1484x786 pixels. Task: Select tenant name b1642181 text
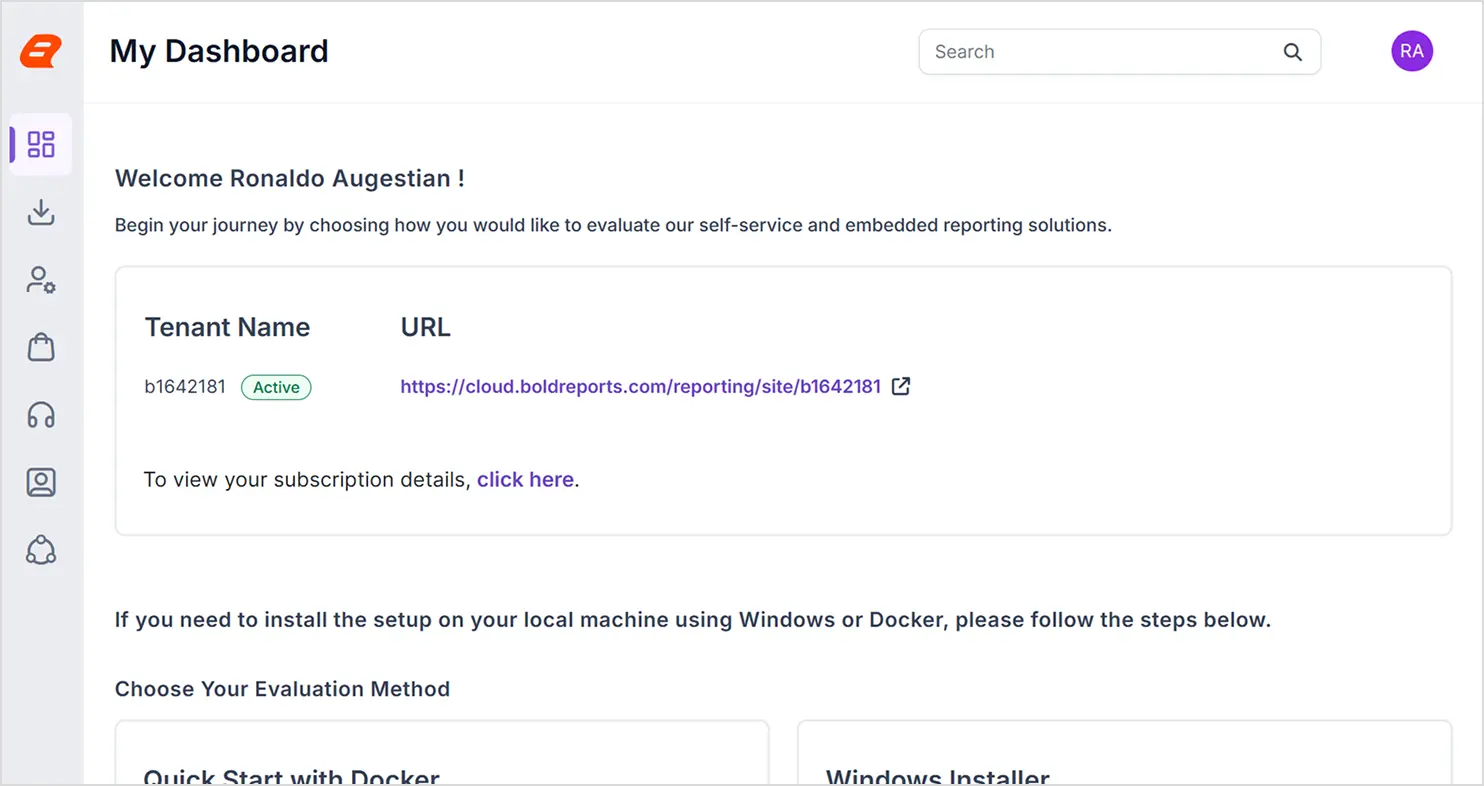pos(185,387)
